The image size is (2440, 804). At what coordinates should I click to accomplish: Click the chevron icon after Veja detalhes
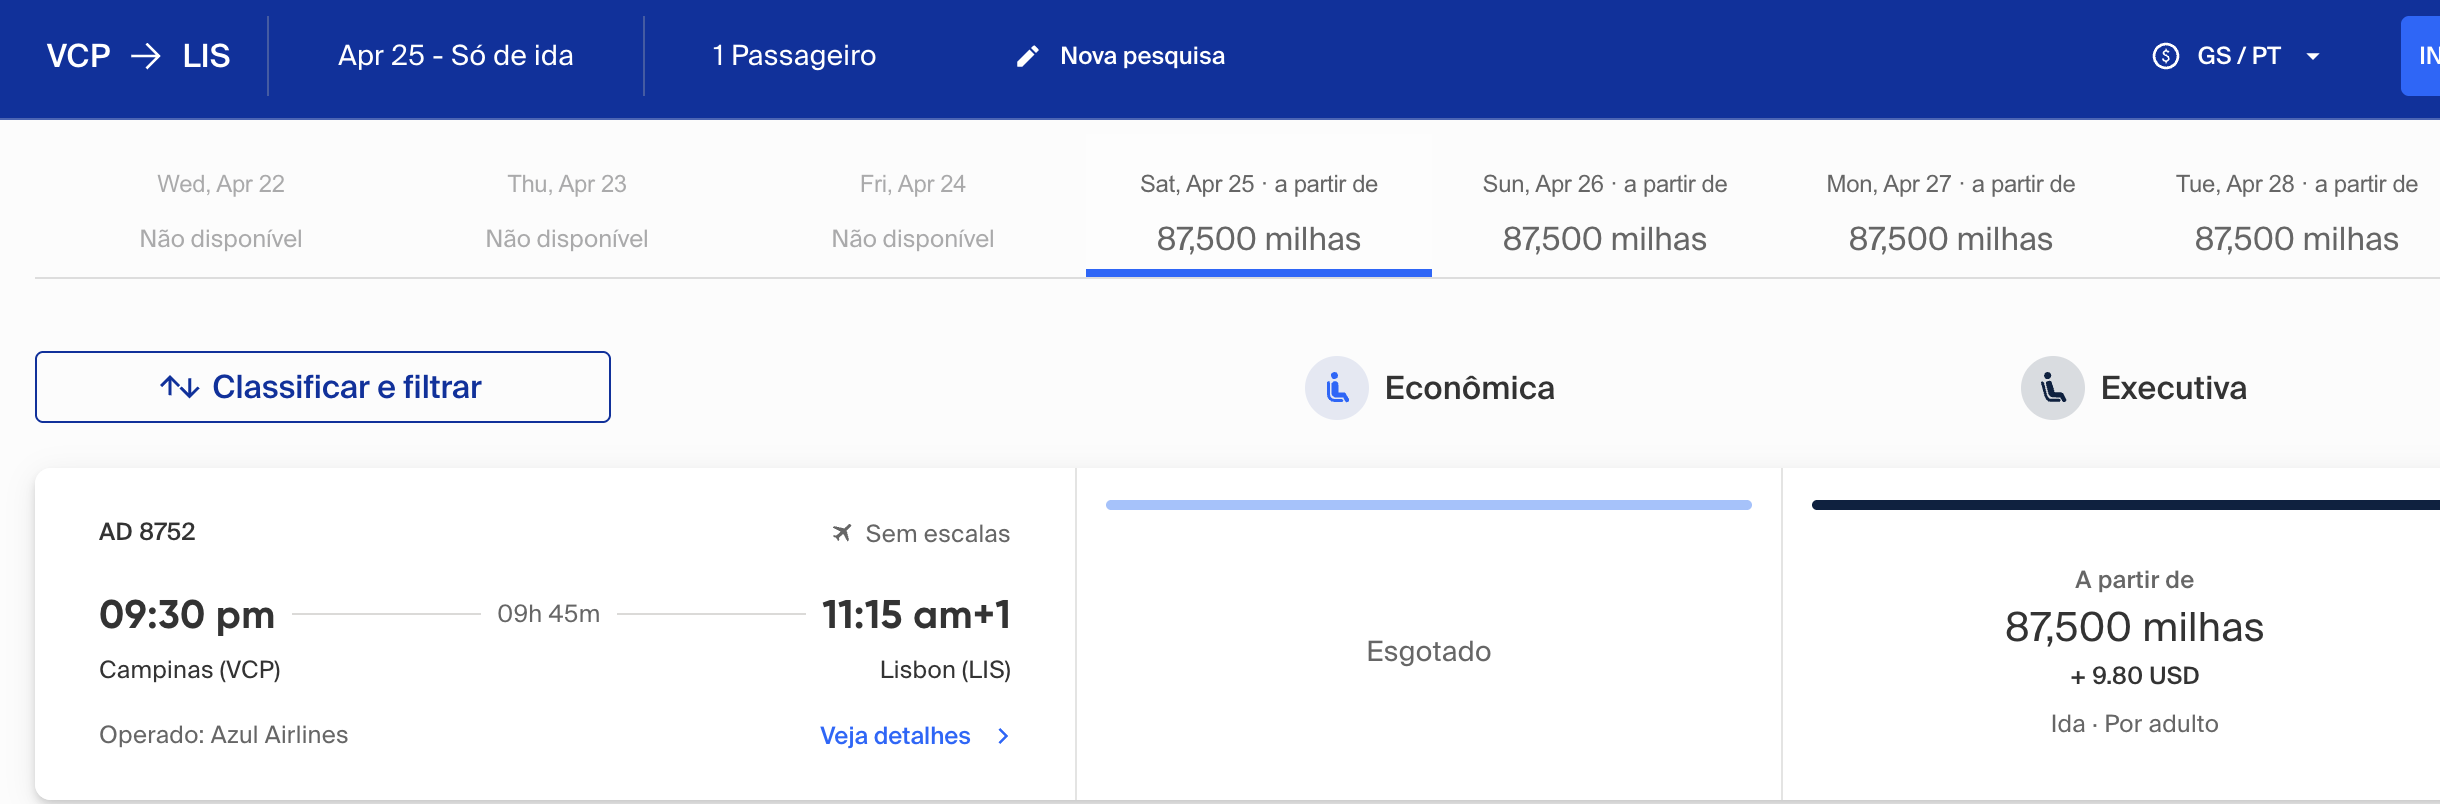(x=1003, y=736)
